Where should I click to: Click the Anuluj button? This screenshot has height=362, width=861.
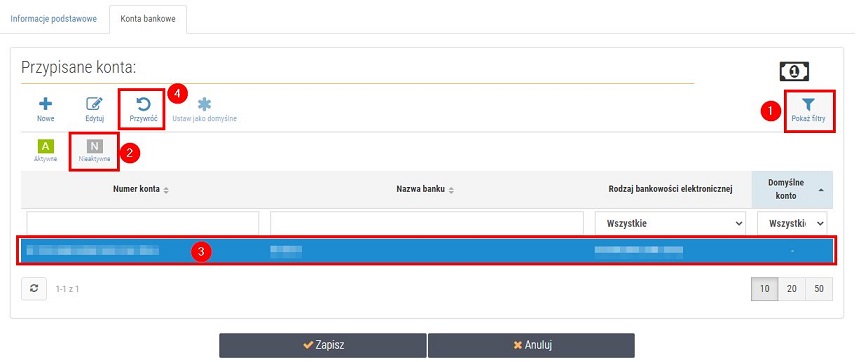532,345
